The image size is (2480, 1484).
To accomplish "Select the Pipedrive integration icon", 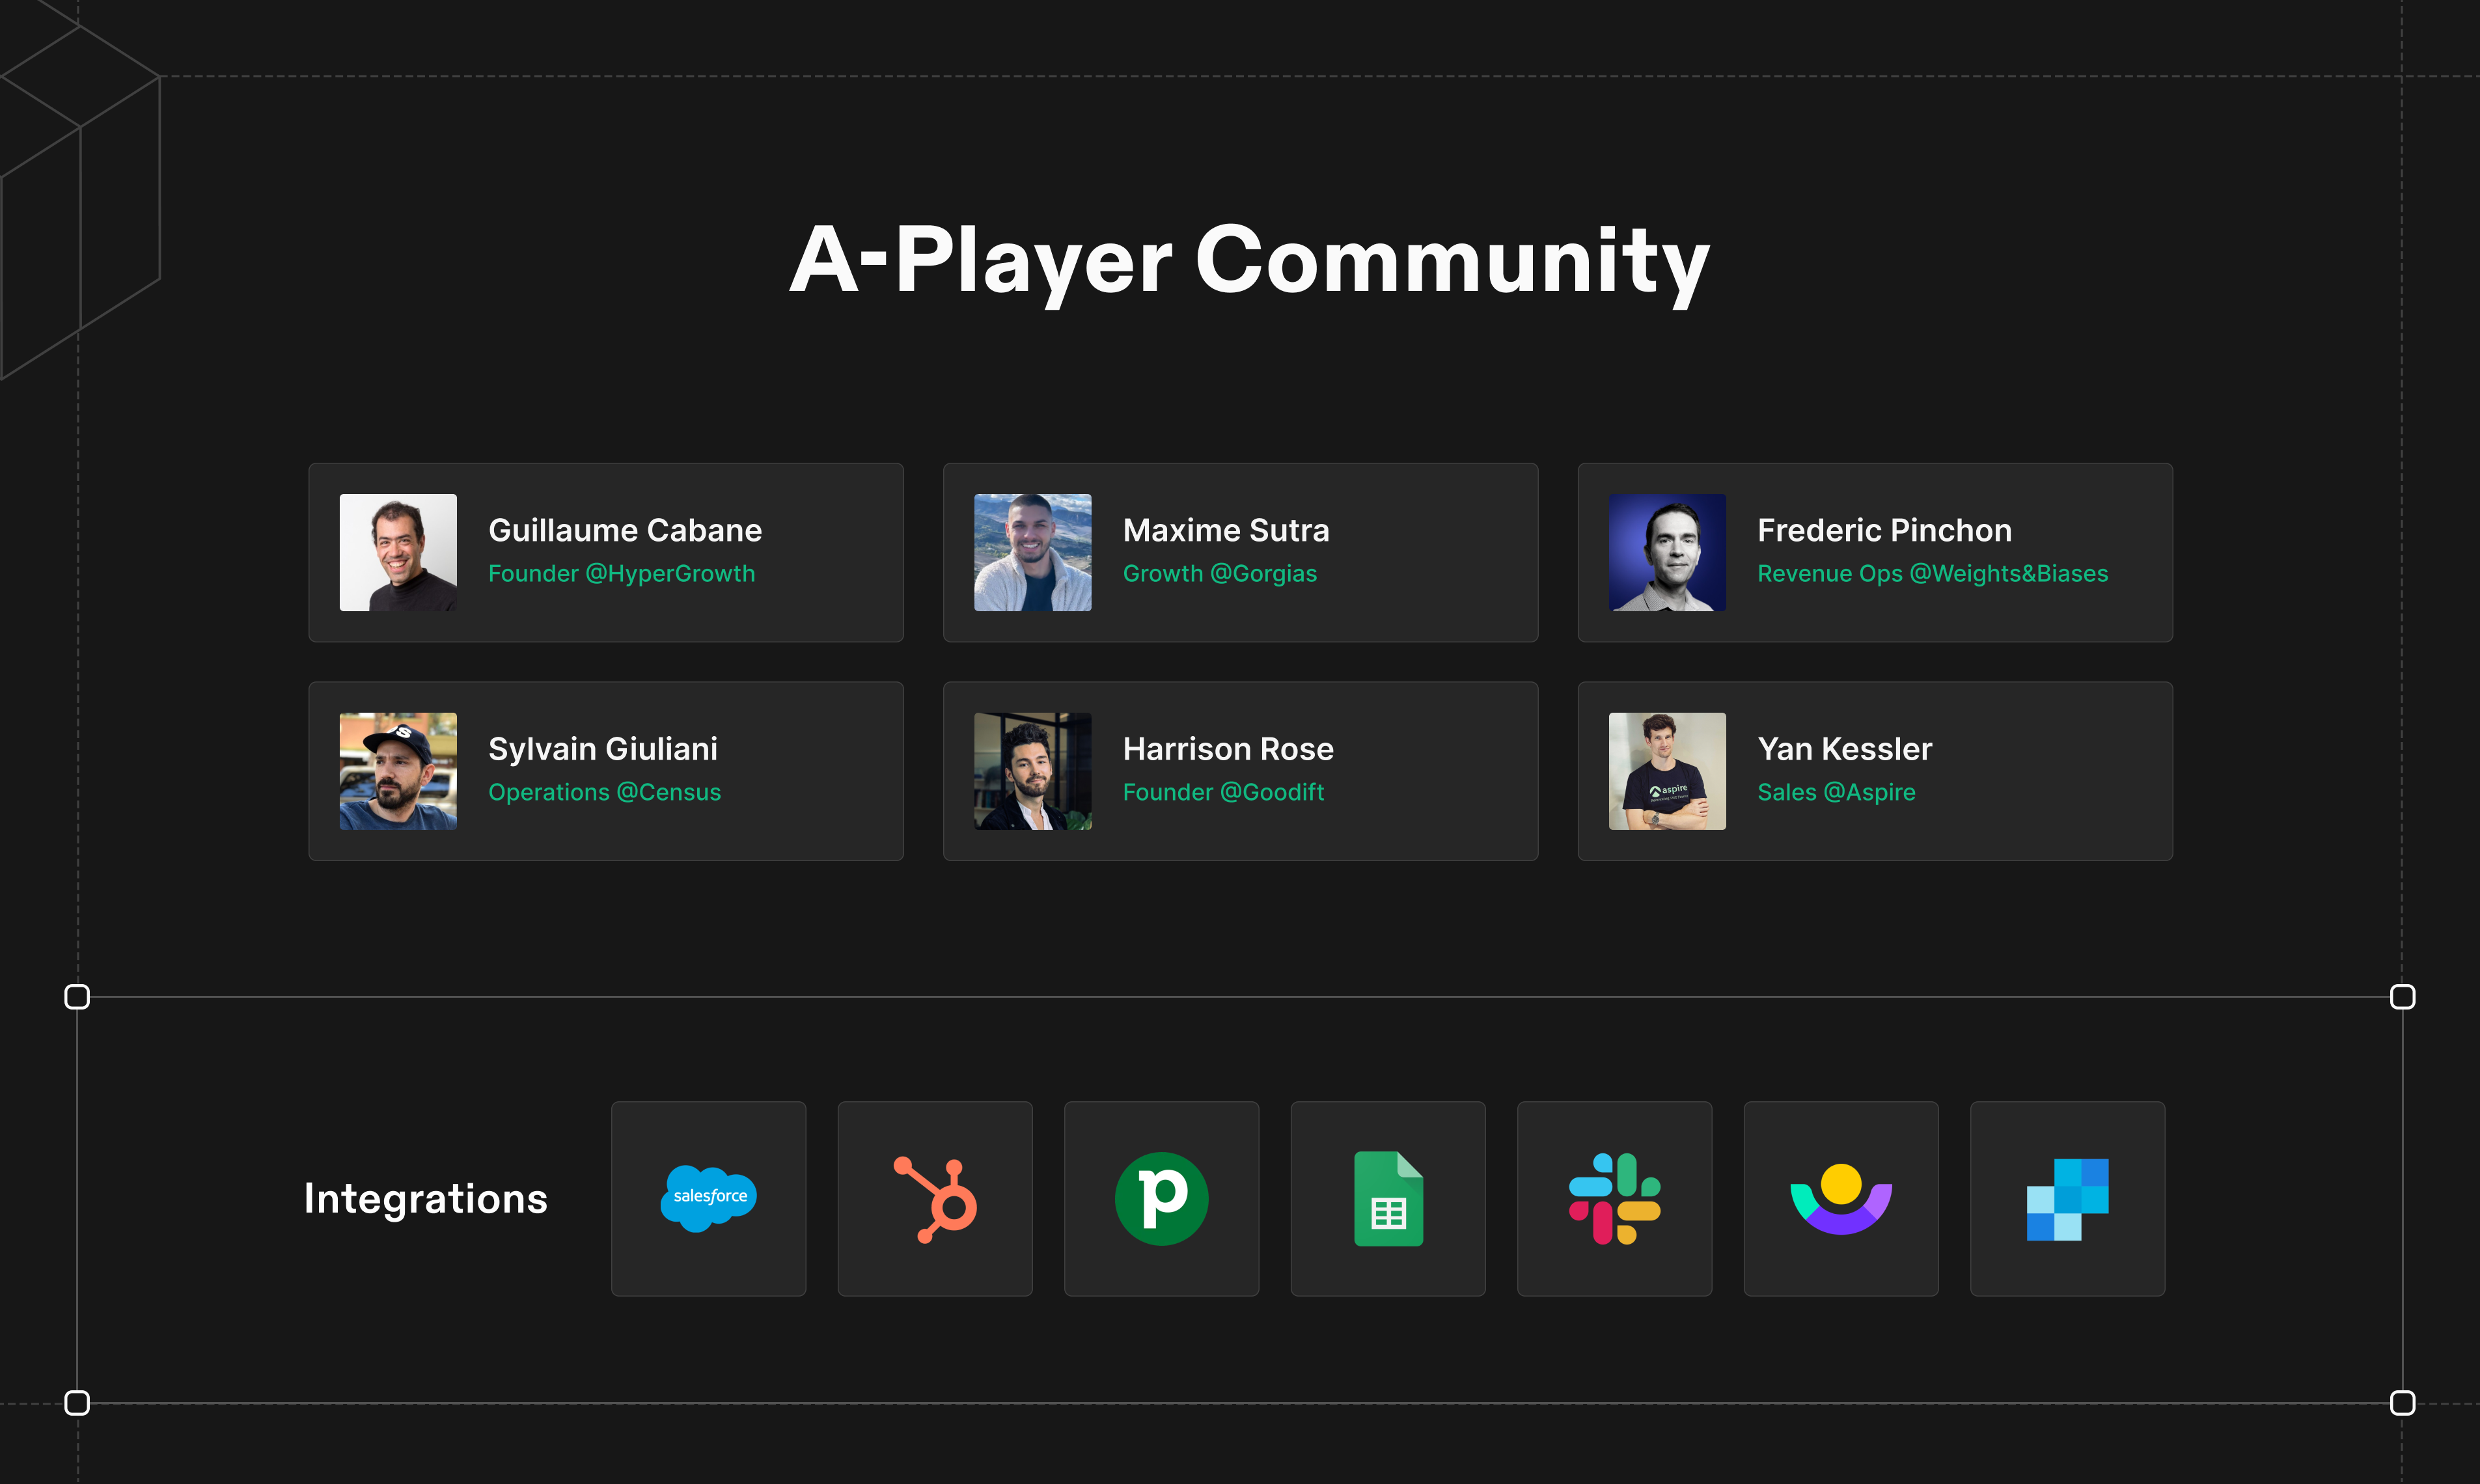I will tap(1161, 1198).
